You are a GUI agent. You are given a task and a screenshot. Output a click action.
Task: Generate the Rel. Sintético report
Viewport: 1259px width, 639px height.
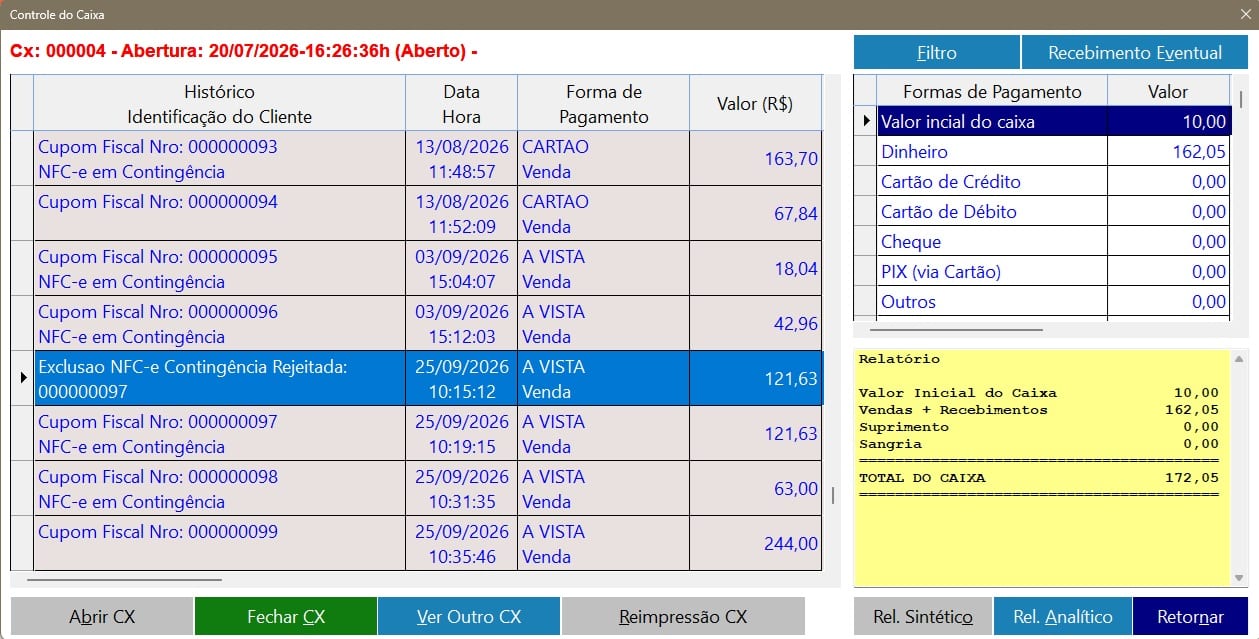(x=923, y=617)
